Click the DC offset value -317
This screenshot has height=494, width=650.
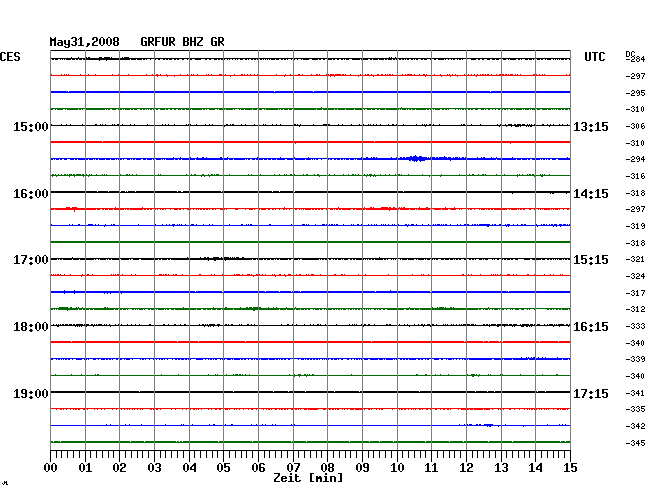pos(635,293)
